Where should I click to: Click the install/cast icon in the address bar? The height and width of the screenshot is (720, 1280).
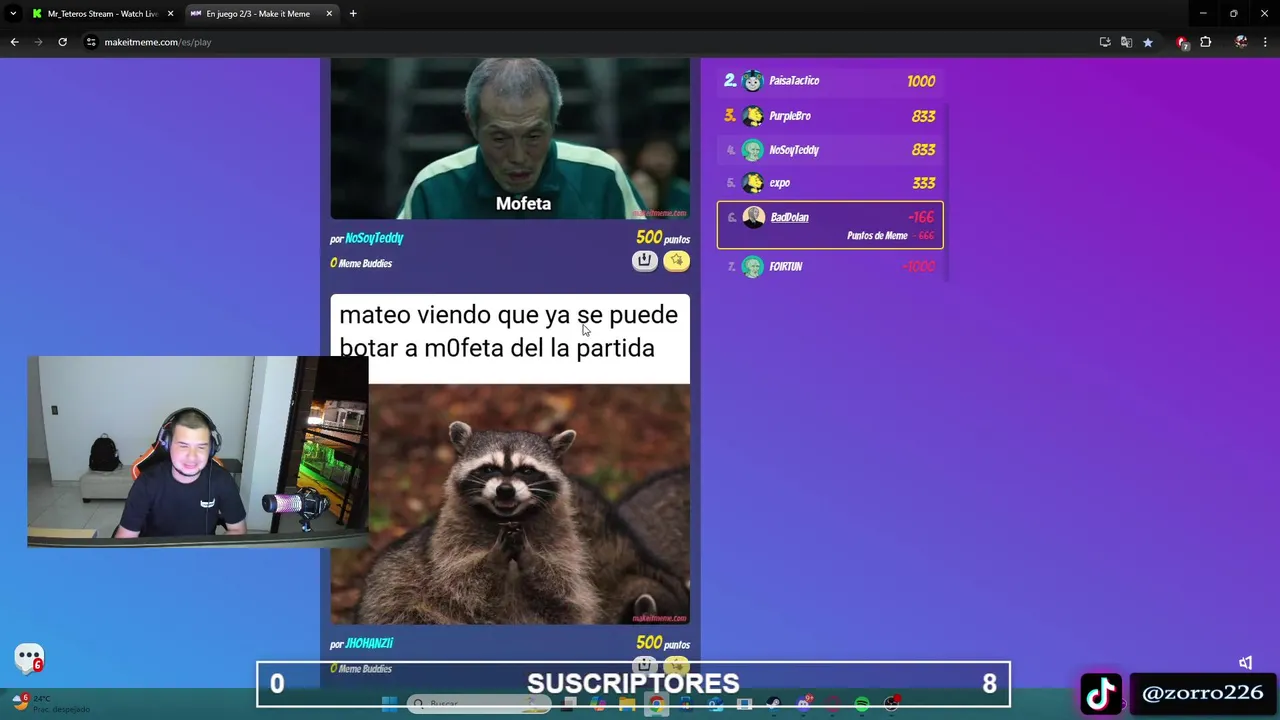(1105, 42)
